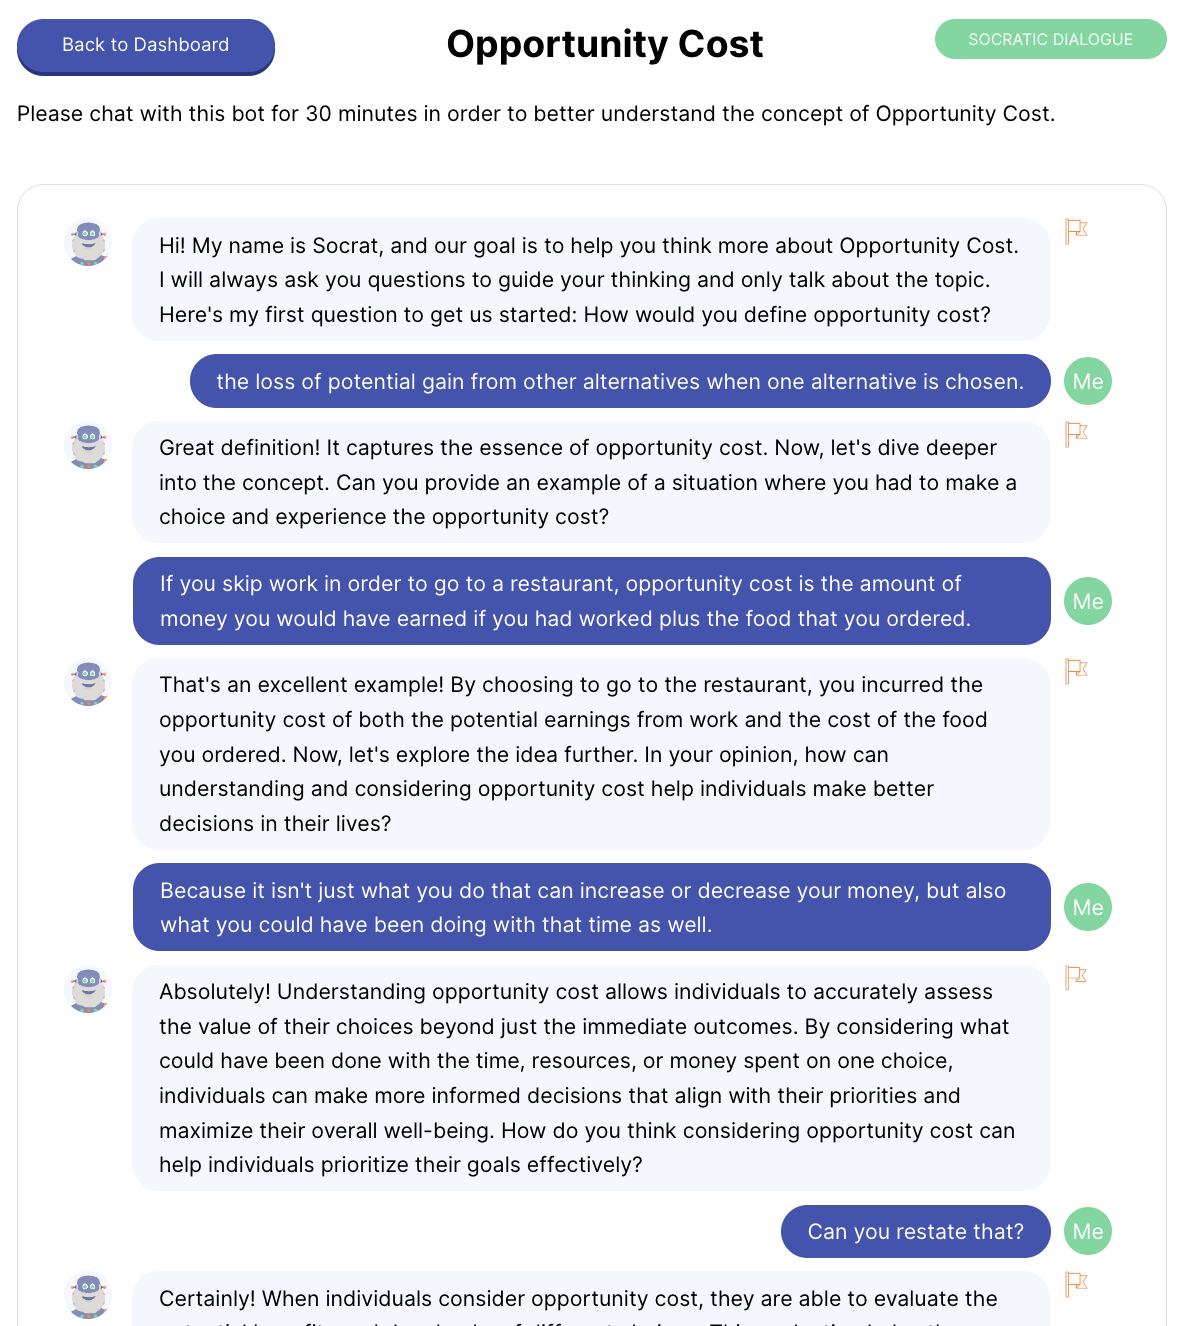The image size is (1194, 1326).
Task: Flag the 'Great definition!' bot reply
Action: pos(1076,434)
